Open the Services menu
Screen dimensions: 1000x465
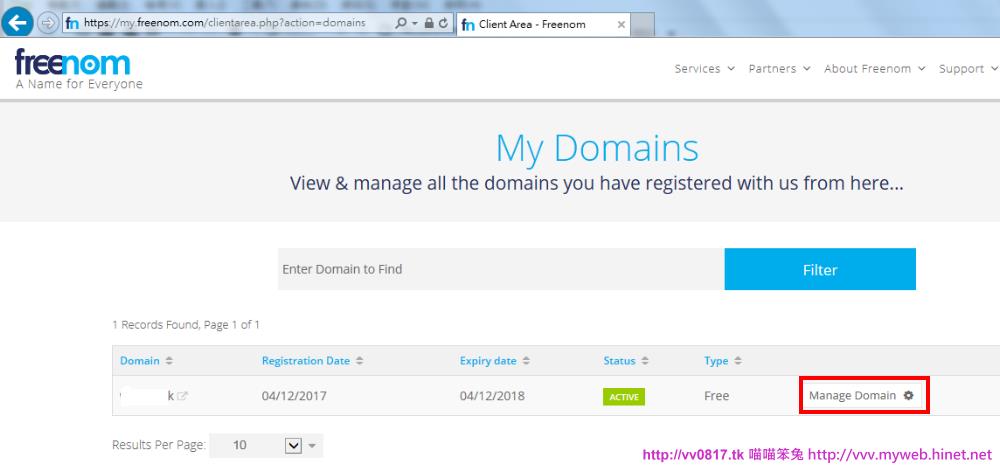(705, 69)
